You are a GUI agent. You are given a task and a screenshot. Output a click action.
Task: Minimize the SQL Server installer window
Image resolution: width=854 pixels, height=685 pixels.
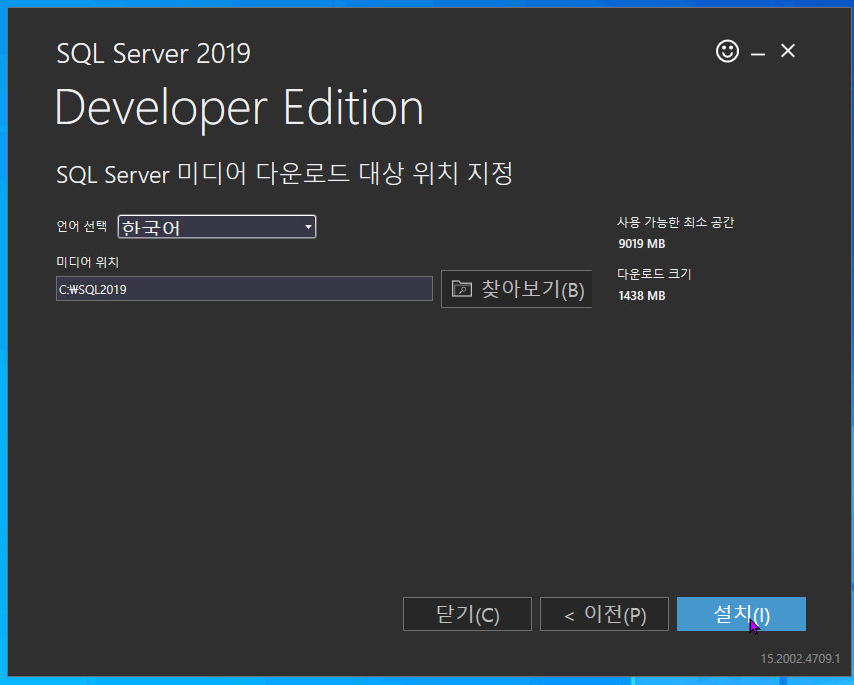758,53
